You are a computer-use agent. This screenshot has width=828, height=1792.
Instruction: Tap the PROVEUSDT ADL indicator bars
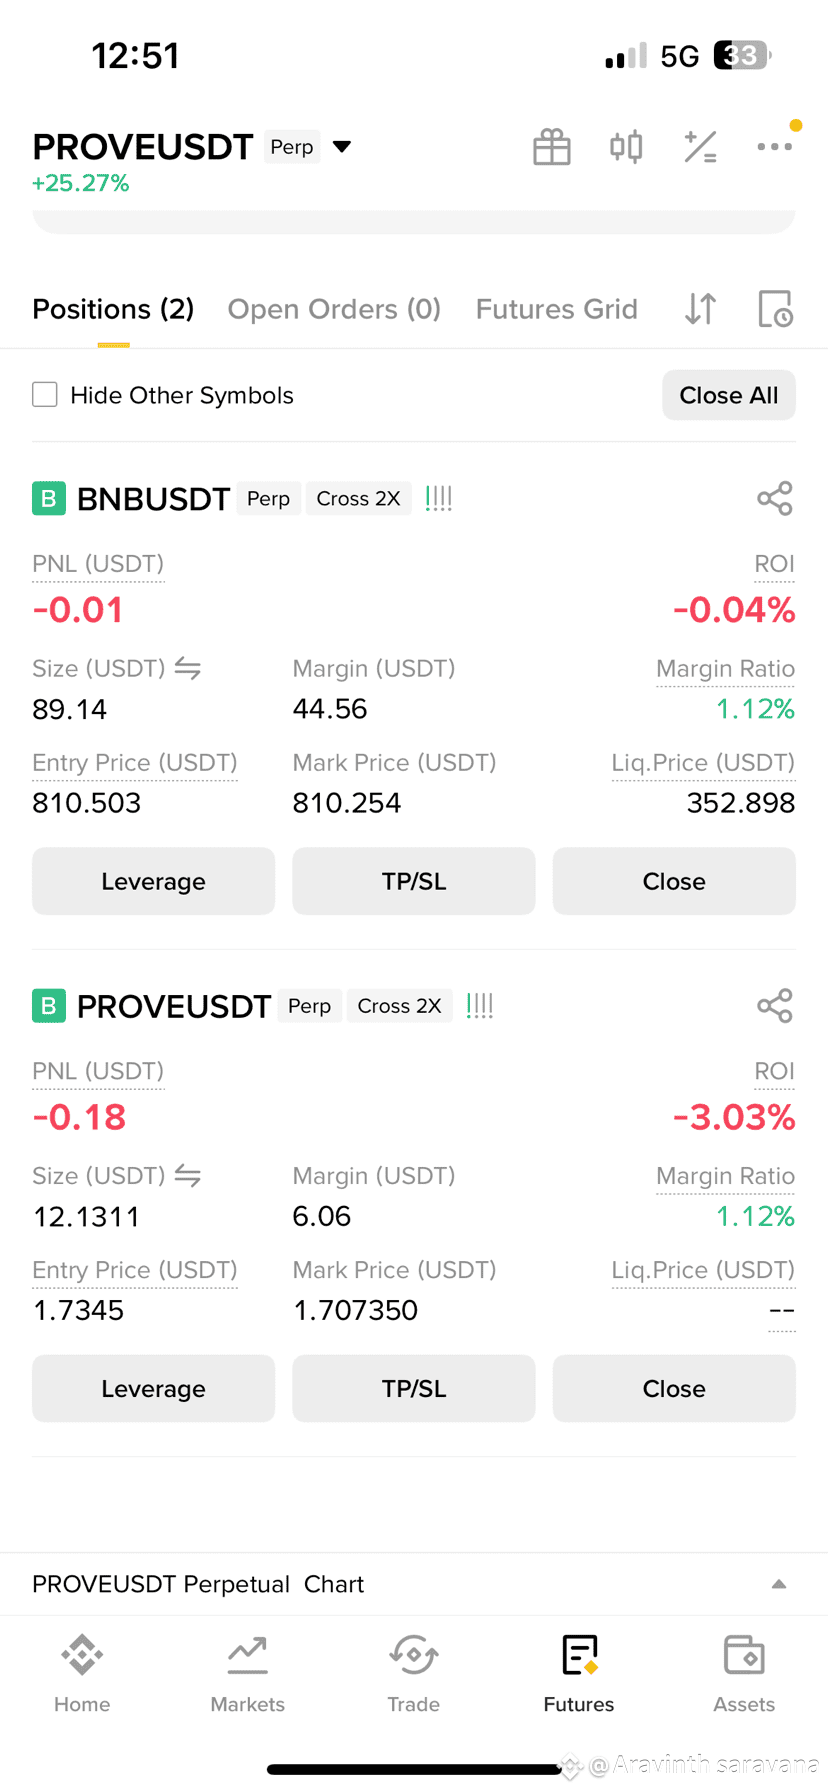point(480,1005)
